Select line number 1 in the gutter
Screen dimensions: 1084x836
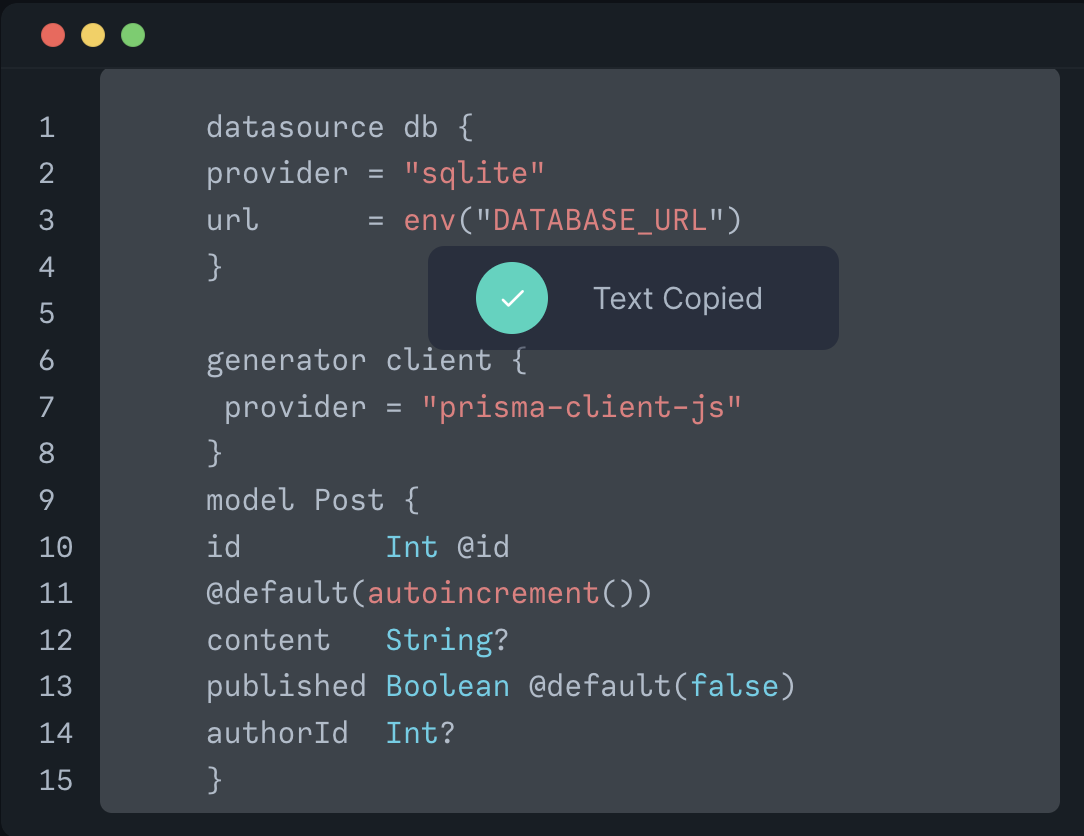tap(47, 127)
